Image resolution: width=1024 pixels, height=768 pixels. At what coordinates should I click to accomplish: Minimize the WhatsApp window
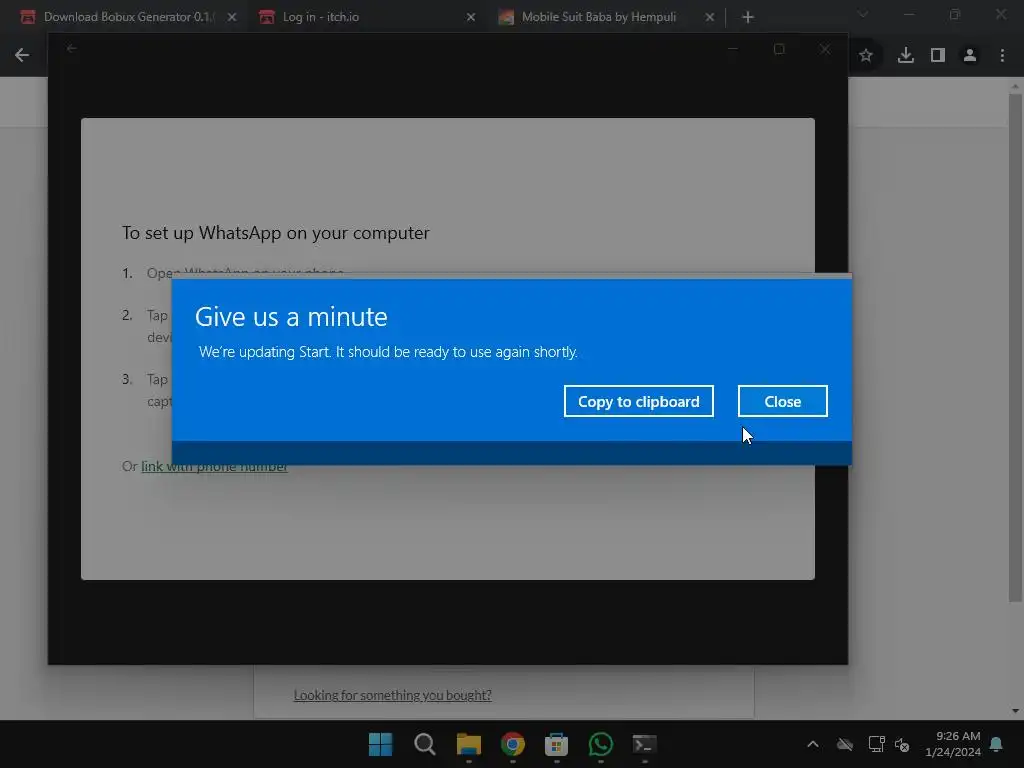(733, 49)
